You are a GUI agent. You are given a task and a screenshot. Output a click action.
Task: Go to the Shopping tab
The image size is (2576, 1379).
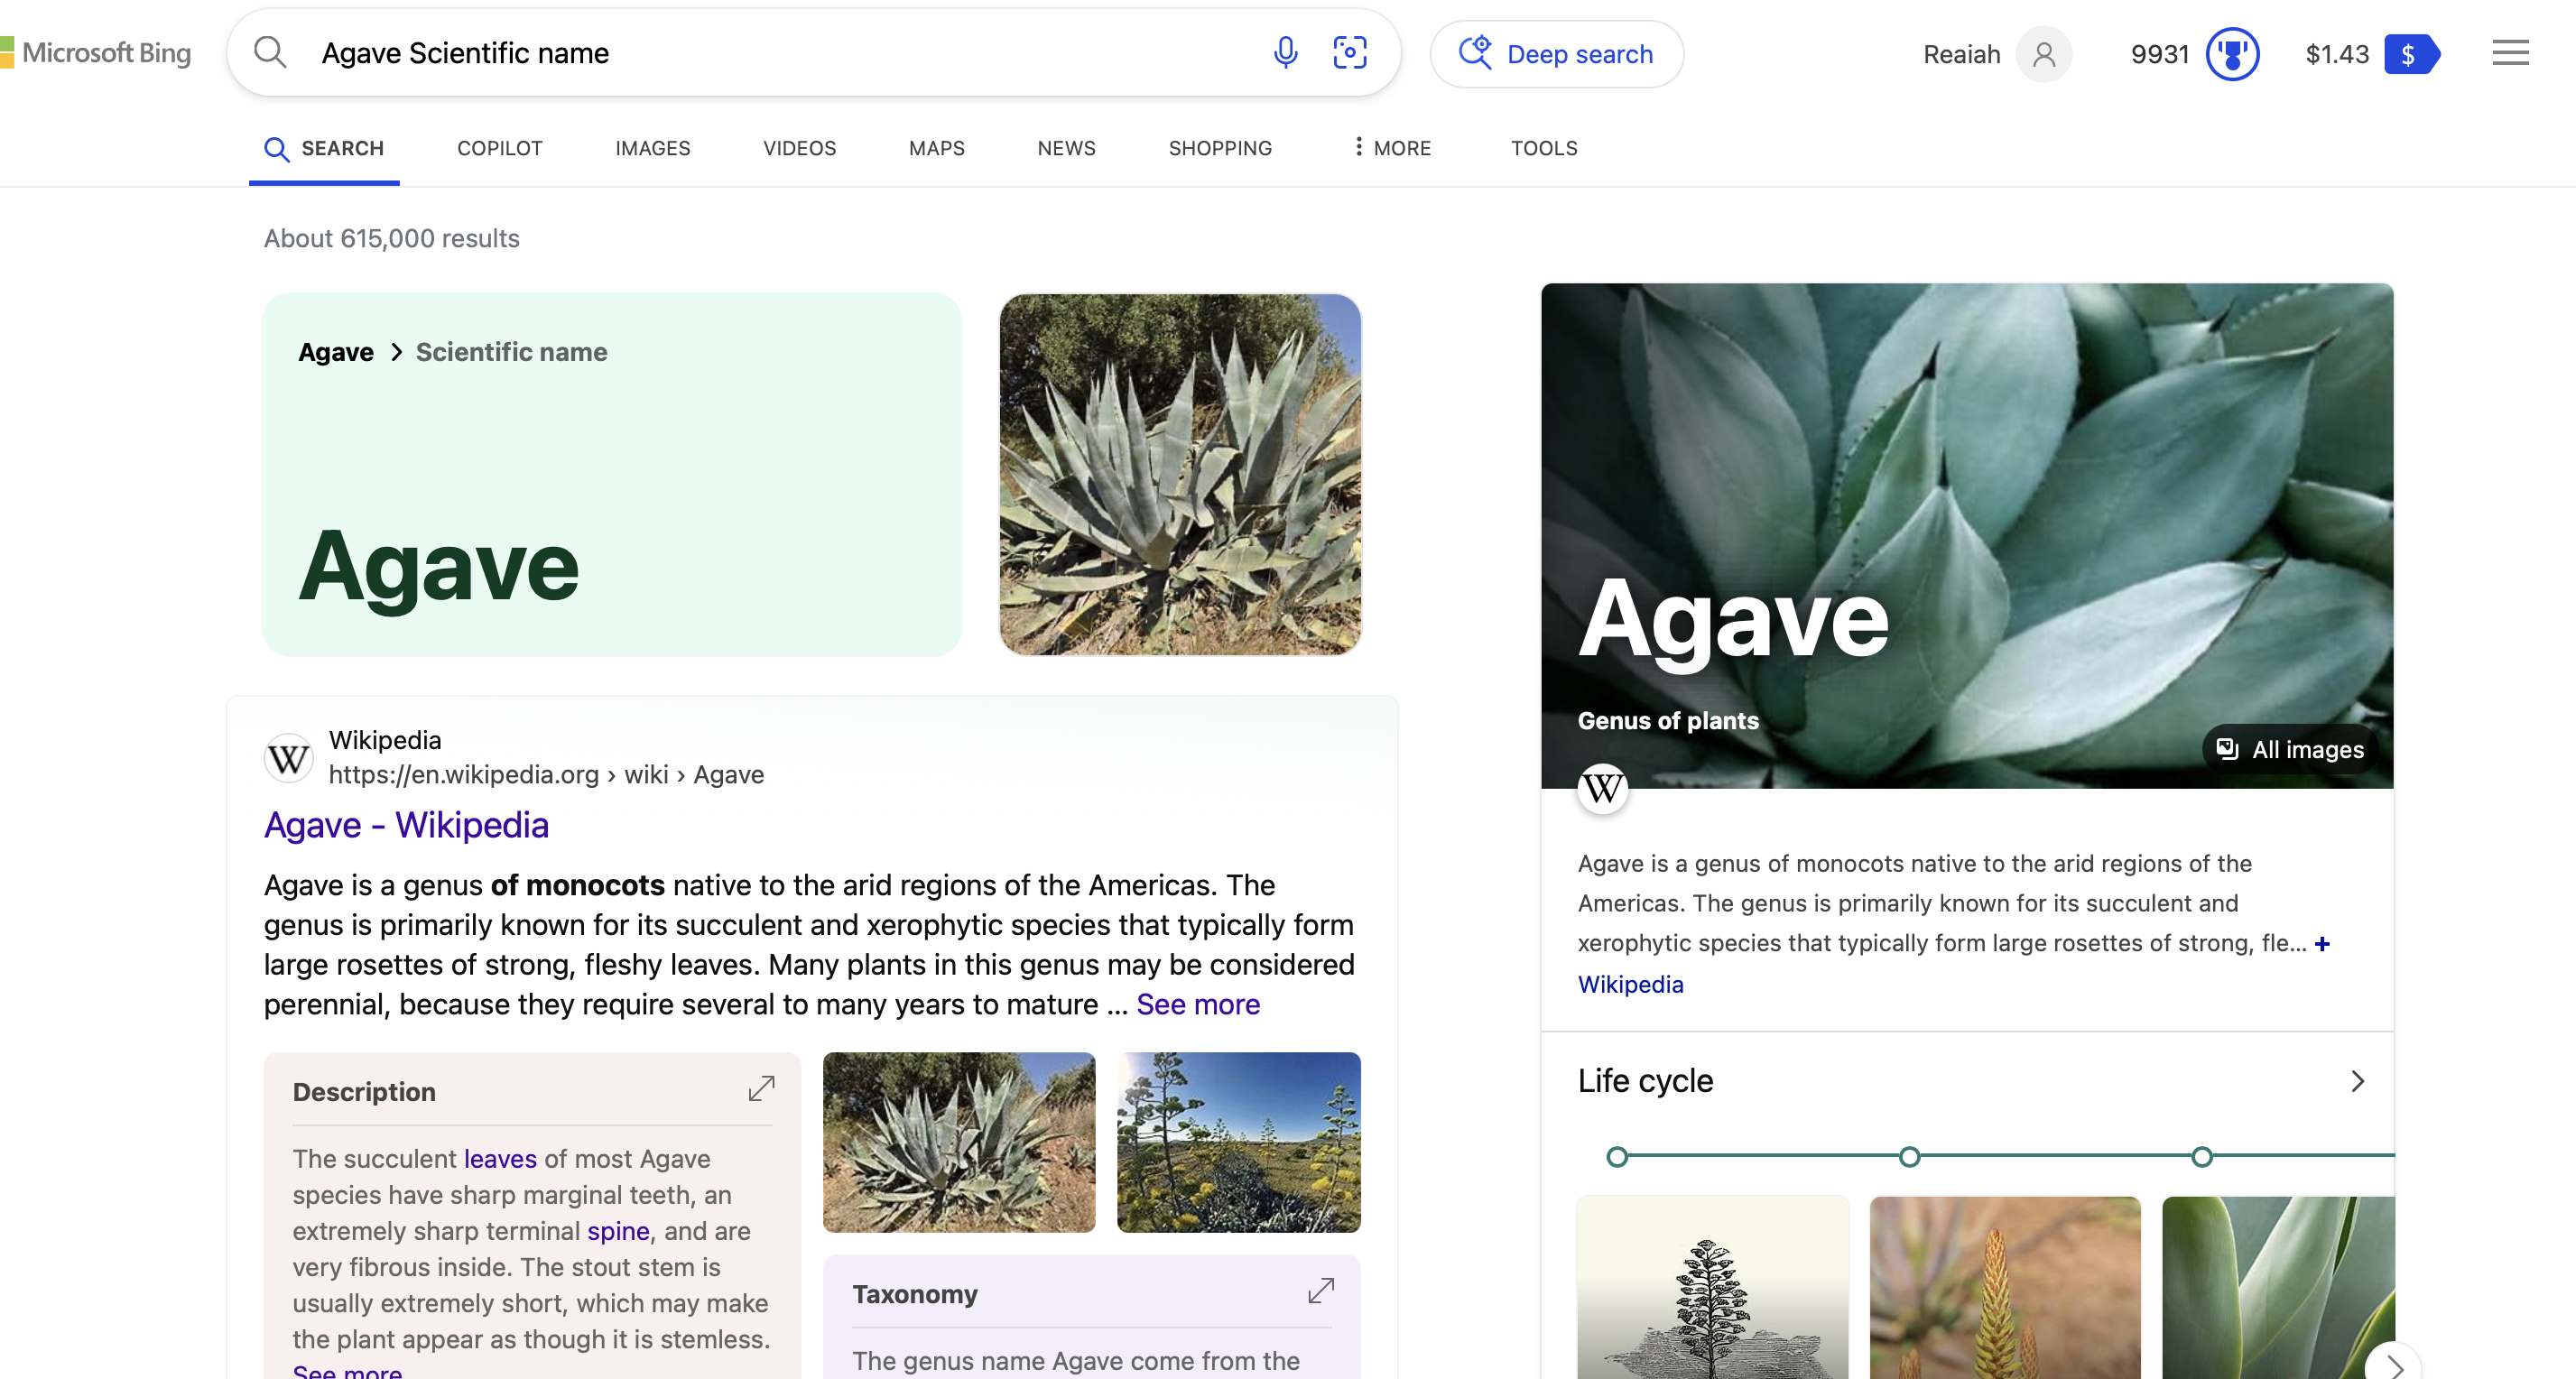1219,148
